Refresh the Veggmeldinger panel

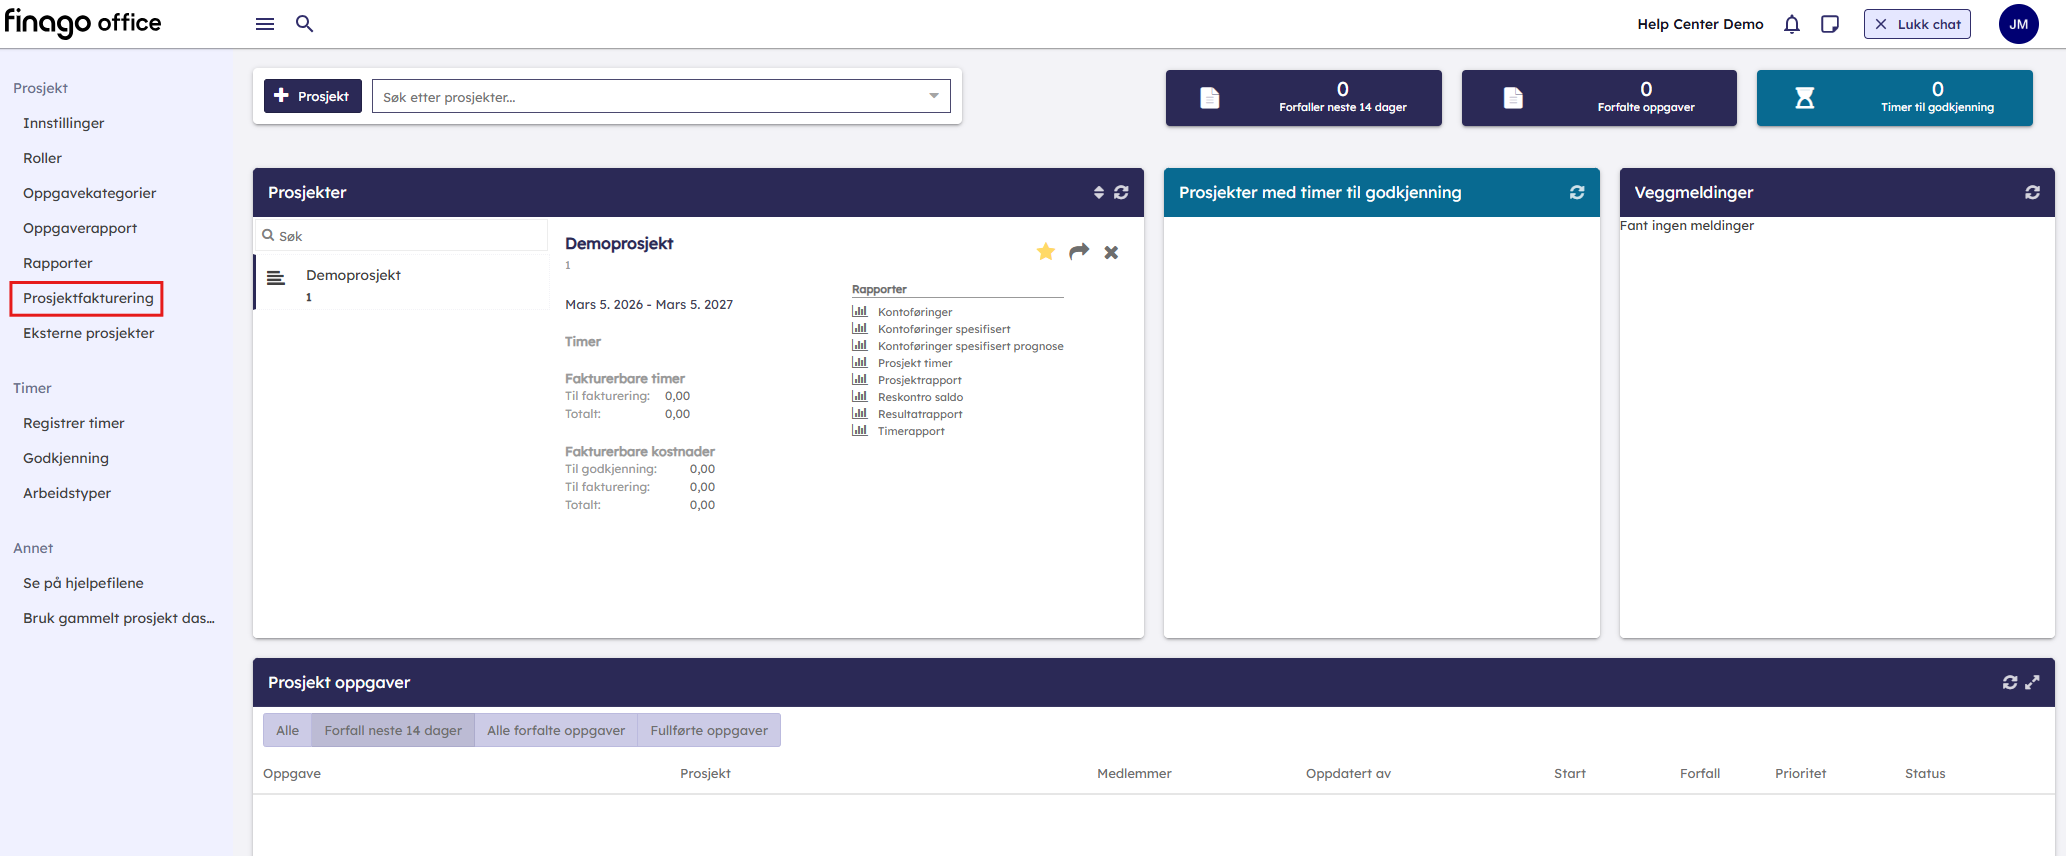click(2033, 192)
